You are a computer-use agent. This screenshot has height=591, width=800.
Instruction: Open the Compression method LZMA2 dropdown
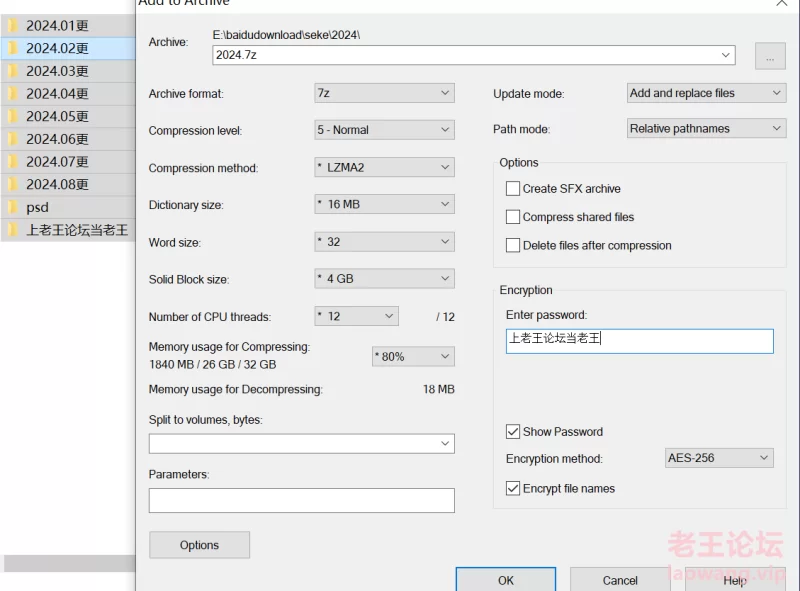pyautogui.click(x=384, y=167)
